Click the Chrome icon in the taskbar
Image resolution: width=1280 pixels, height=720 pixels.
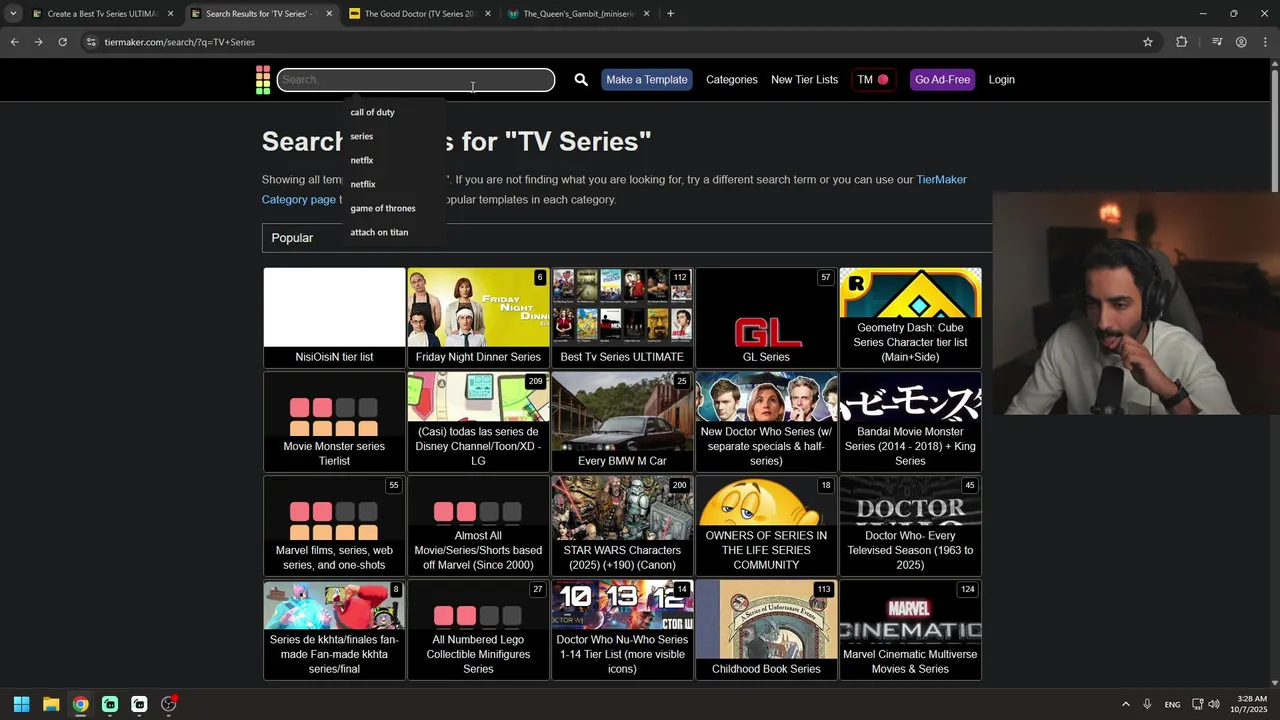coord(80,704)
